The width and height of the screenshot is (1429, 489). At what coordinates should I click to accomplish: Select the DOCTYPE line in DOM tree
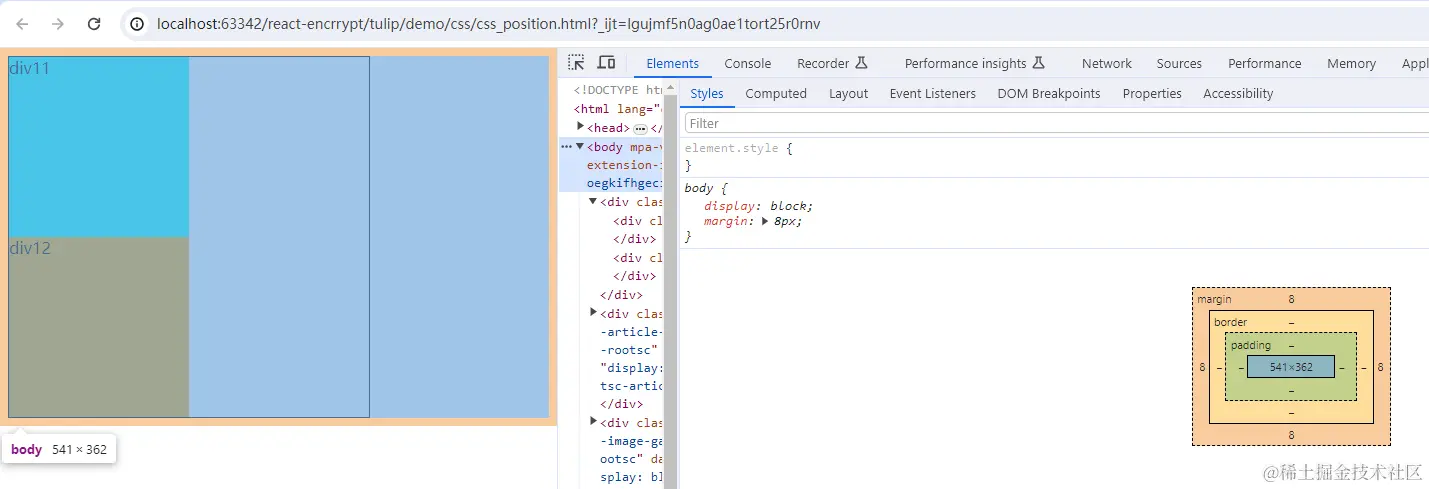pos(617,90)
